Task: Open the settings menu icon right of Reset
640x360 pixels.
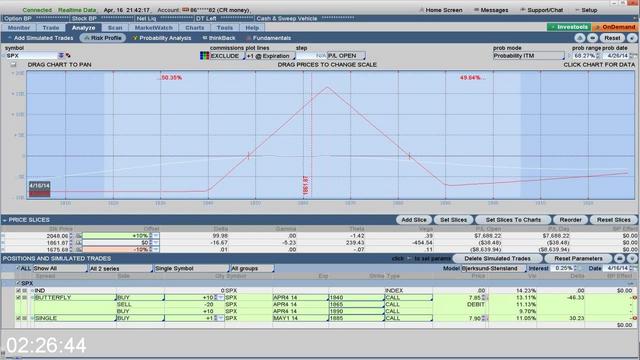Action: click(632, 38)
